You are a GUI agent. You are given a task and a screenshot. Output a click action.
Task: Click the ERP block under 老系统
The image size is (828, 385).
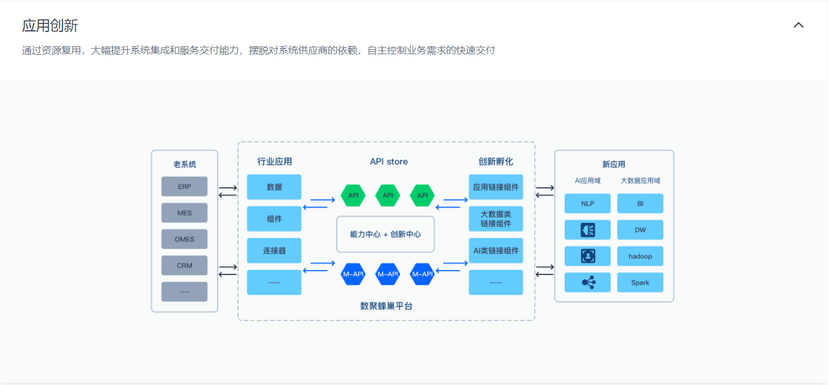[184, 186]
